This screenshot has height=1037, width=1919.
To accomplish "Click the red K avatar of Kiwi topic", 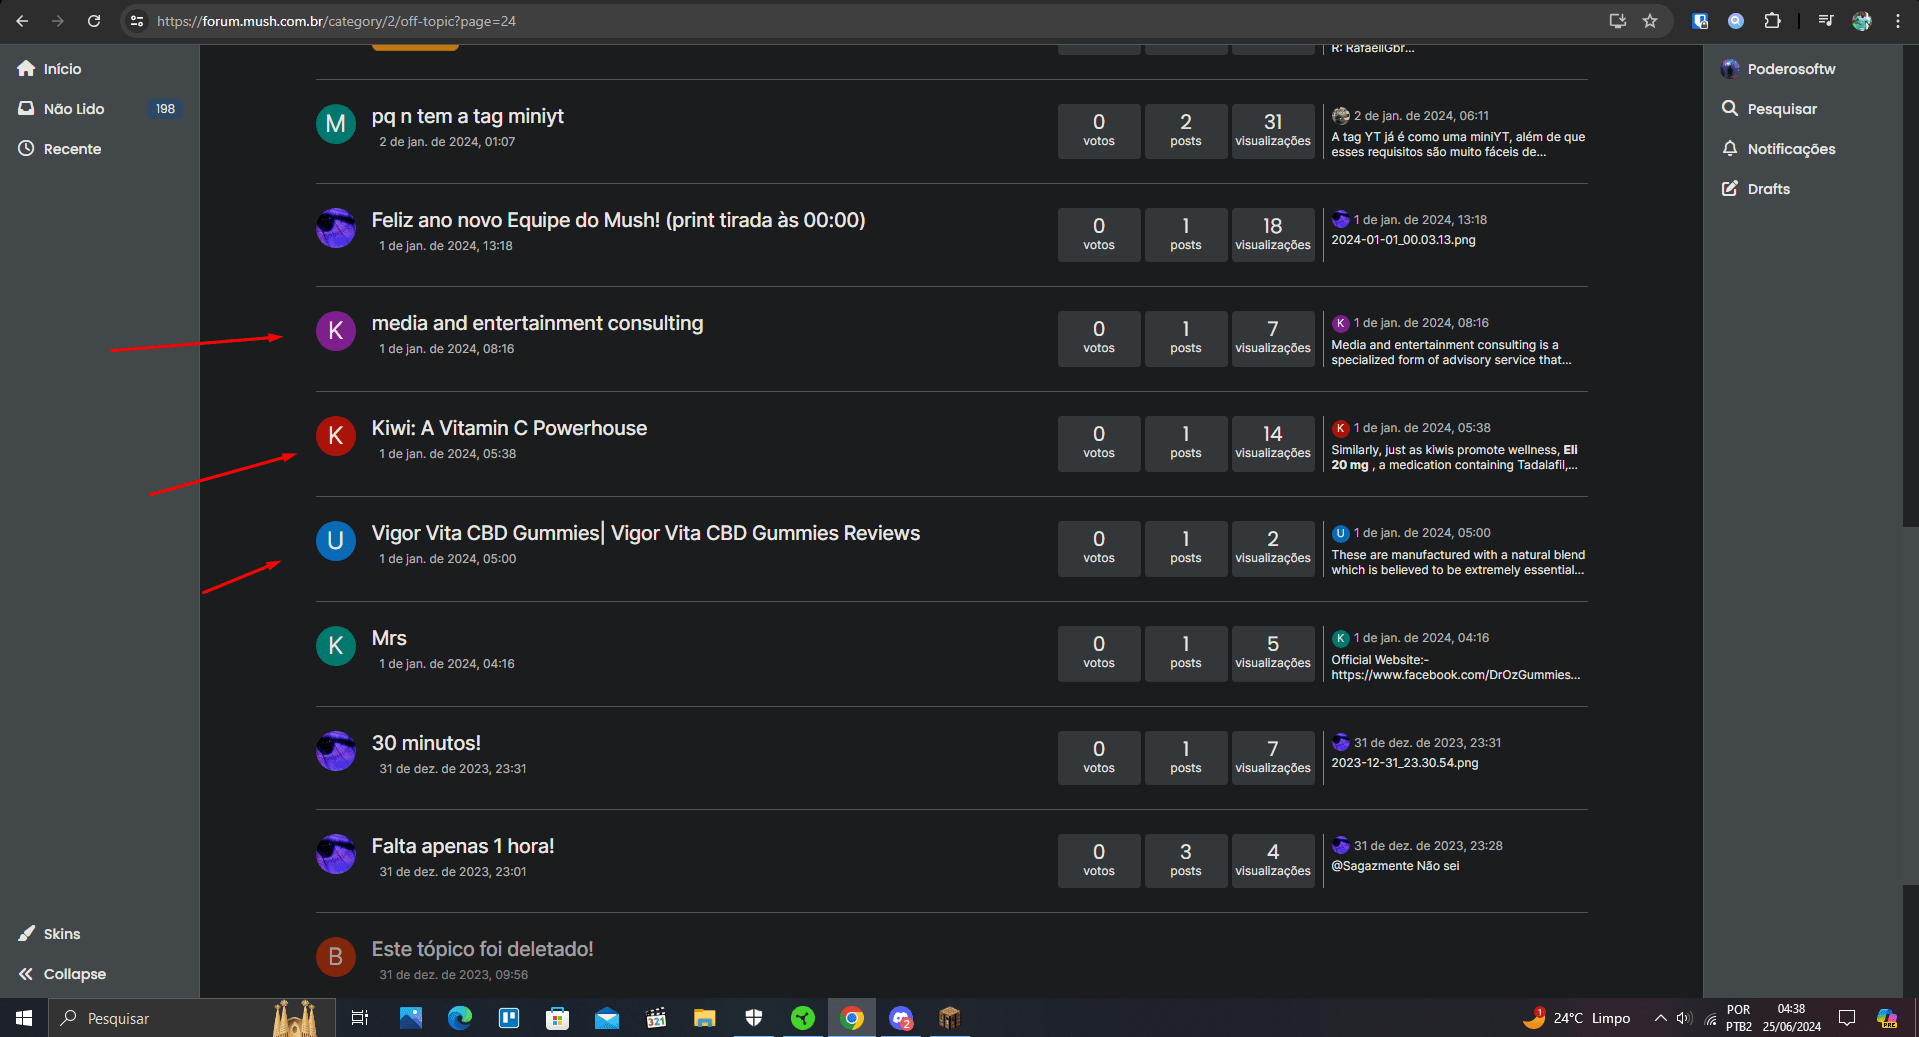I will click(x=336, y=436).
